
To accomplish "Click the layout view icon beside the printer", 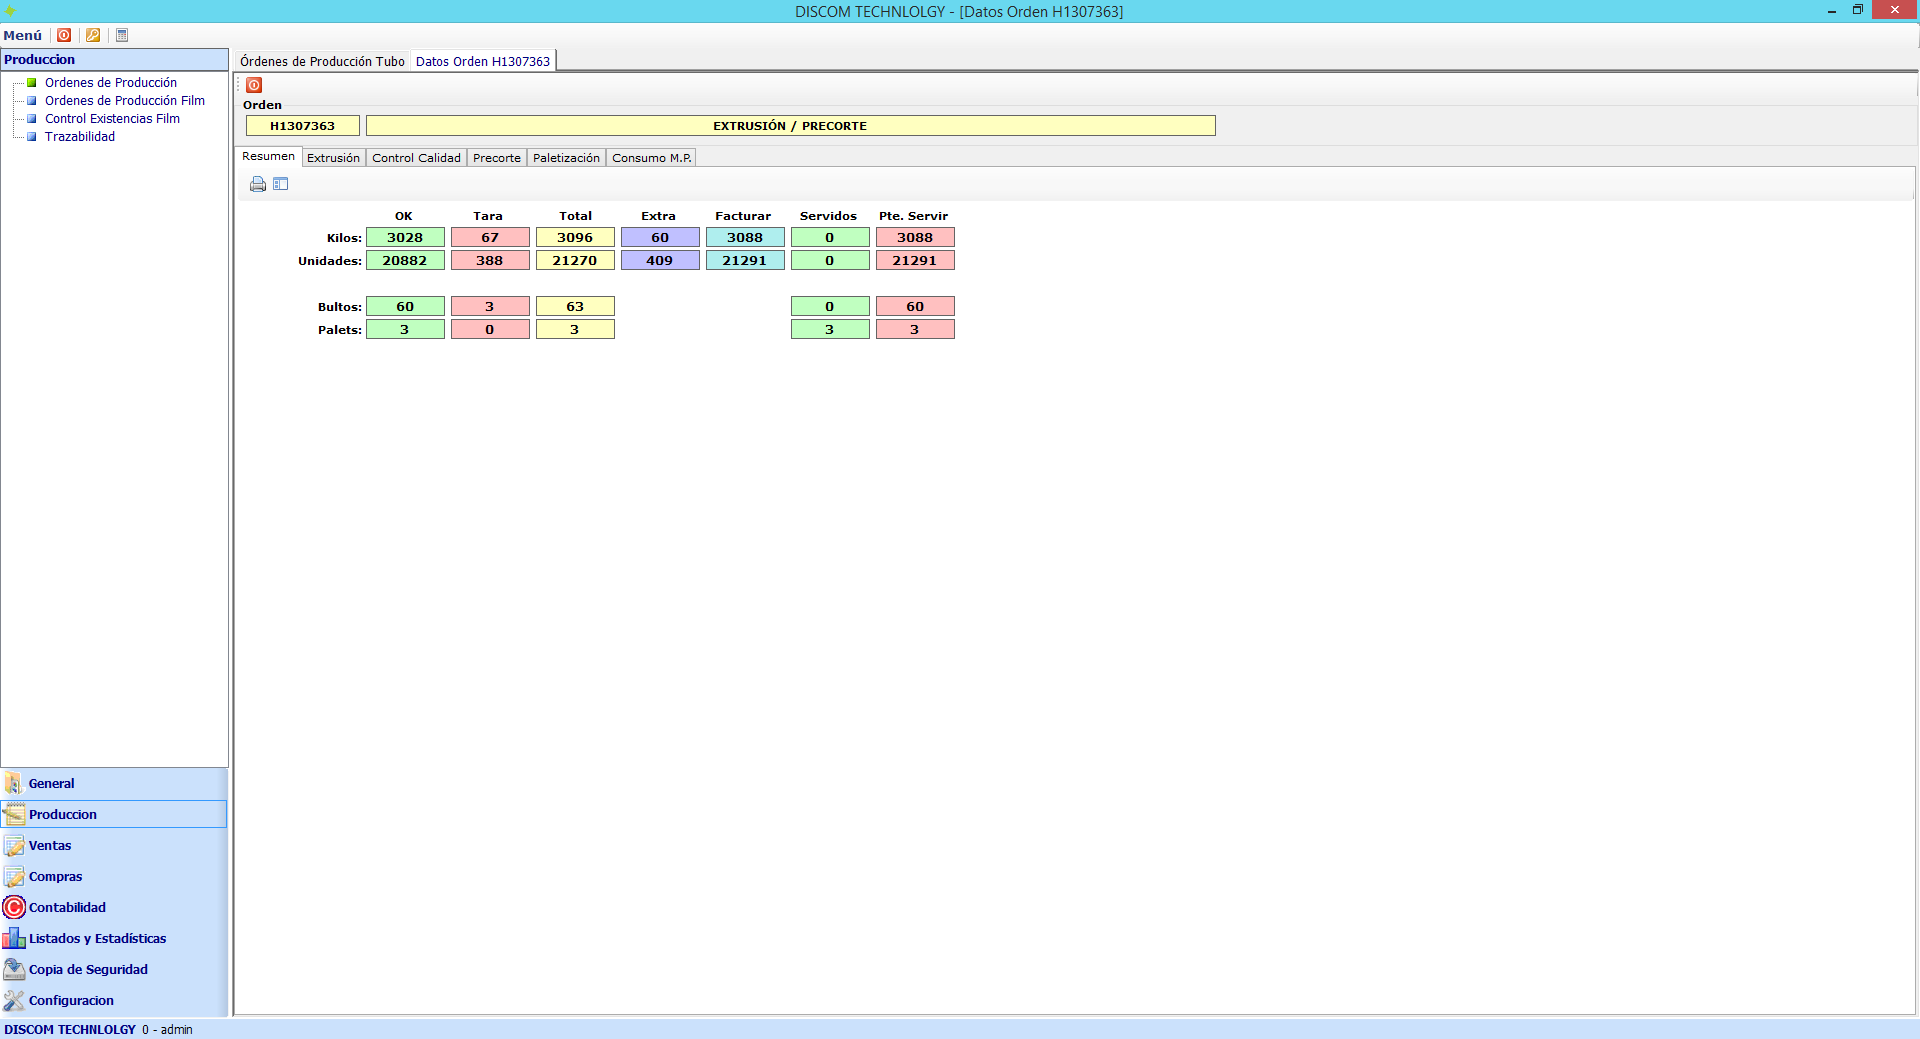I will 281,184.
